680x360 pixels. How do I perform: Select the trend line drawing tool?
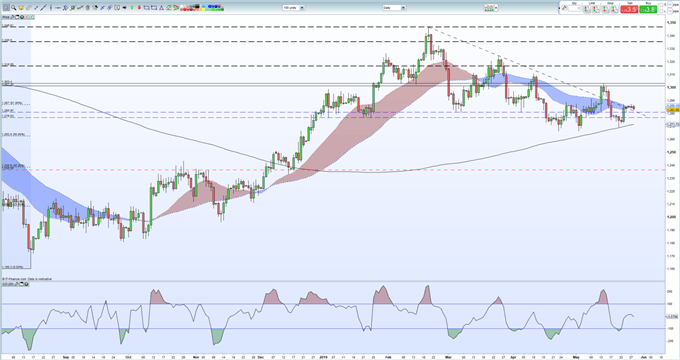tap(43, 7)
